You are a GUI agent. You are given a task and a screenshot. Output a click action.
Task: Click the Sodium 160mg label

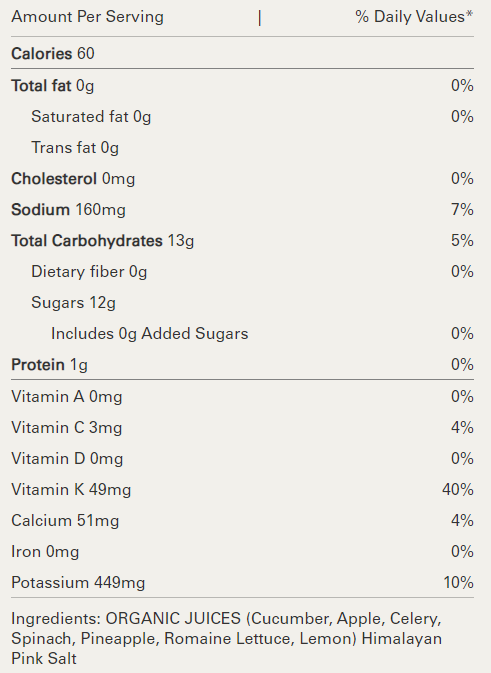[68, 210]
